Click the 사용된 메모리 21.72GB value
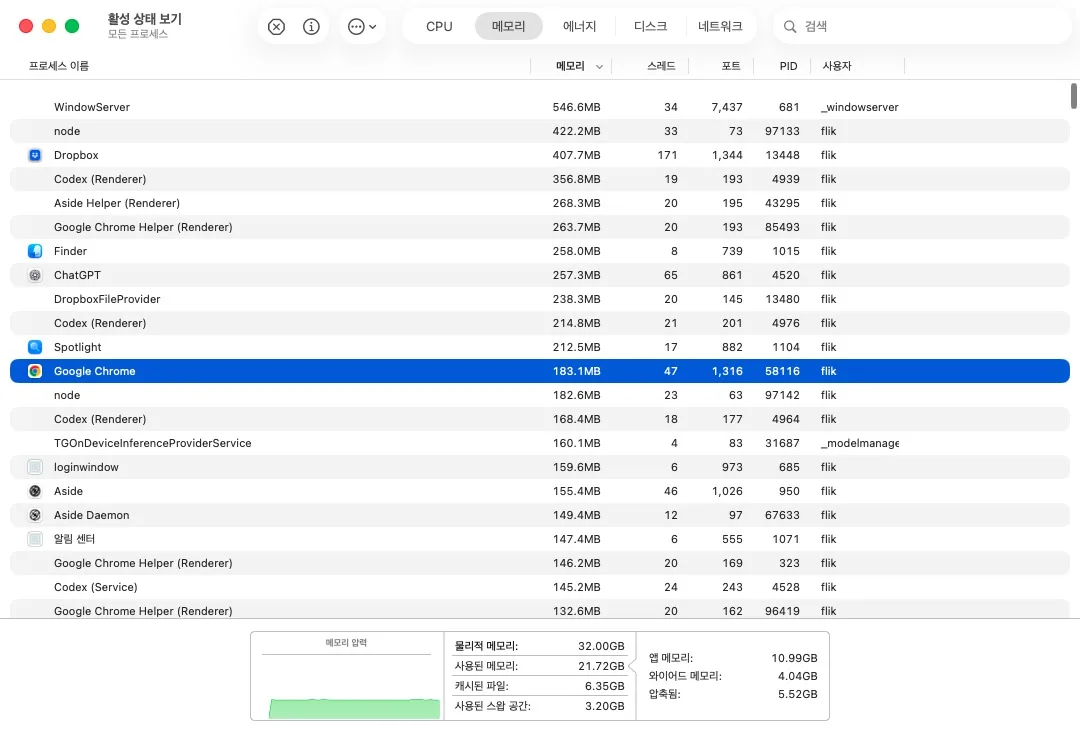 [x=601, y=666]
